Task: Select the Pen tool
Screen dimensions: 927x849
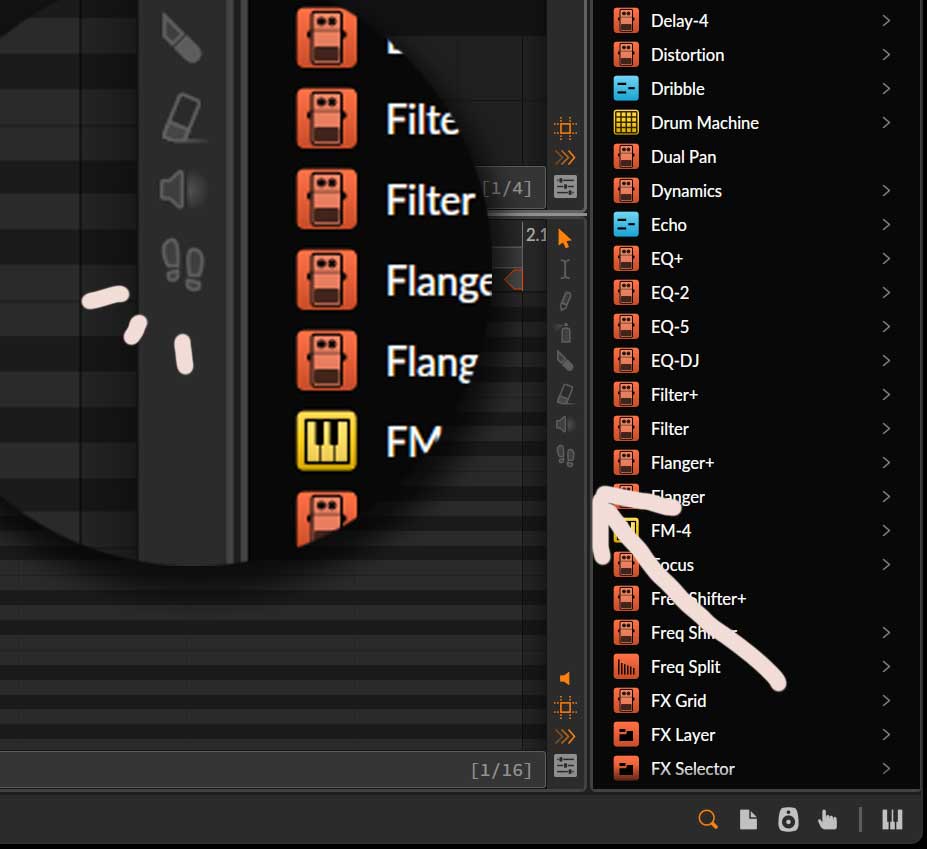Action: coord(565,300)
